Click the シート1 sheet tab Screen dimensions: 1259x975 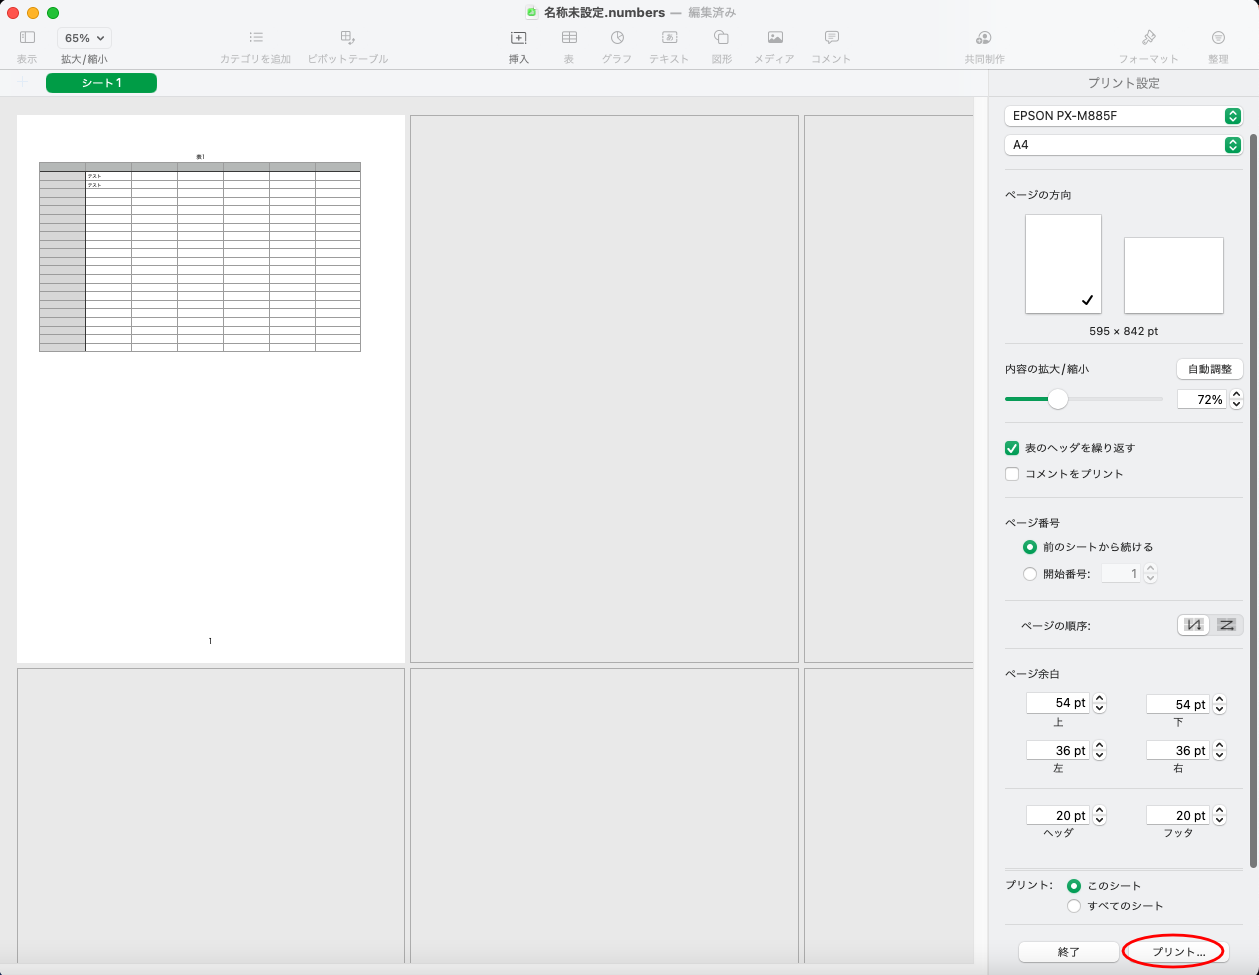pyautogui.click(x=101, y=83)
